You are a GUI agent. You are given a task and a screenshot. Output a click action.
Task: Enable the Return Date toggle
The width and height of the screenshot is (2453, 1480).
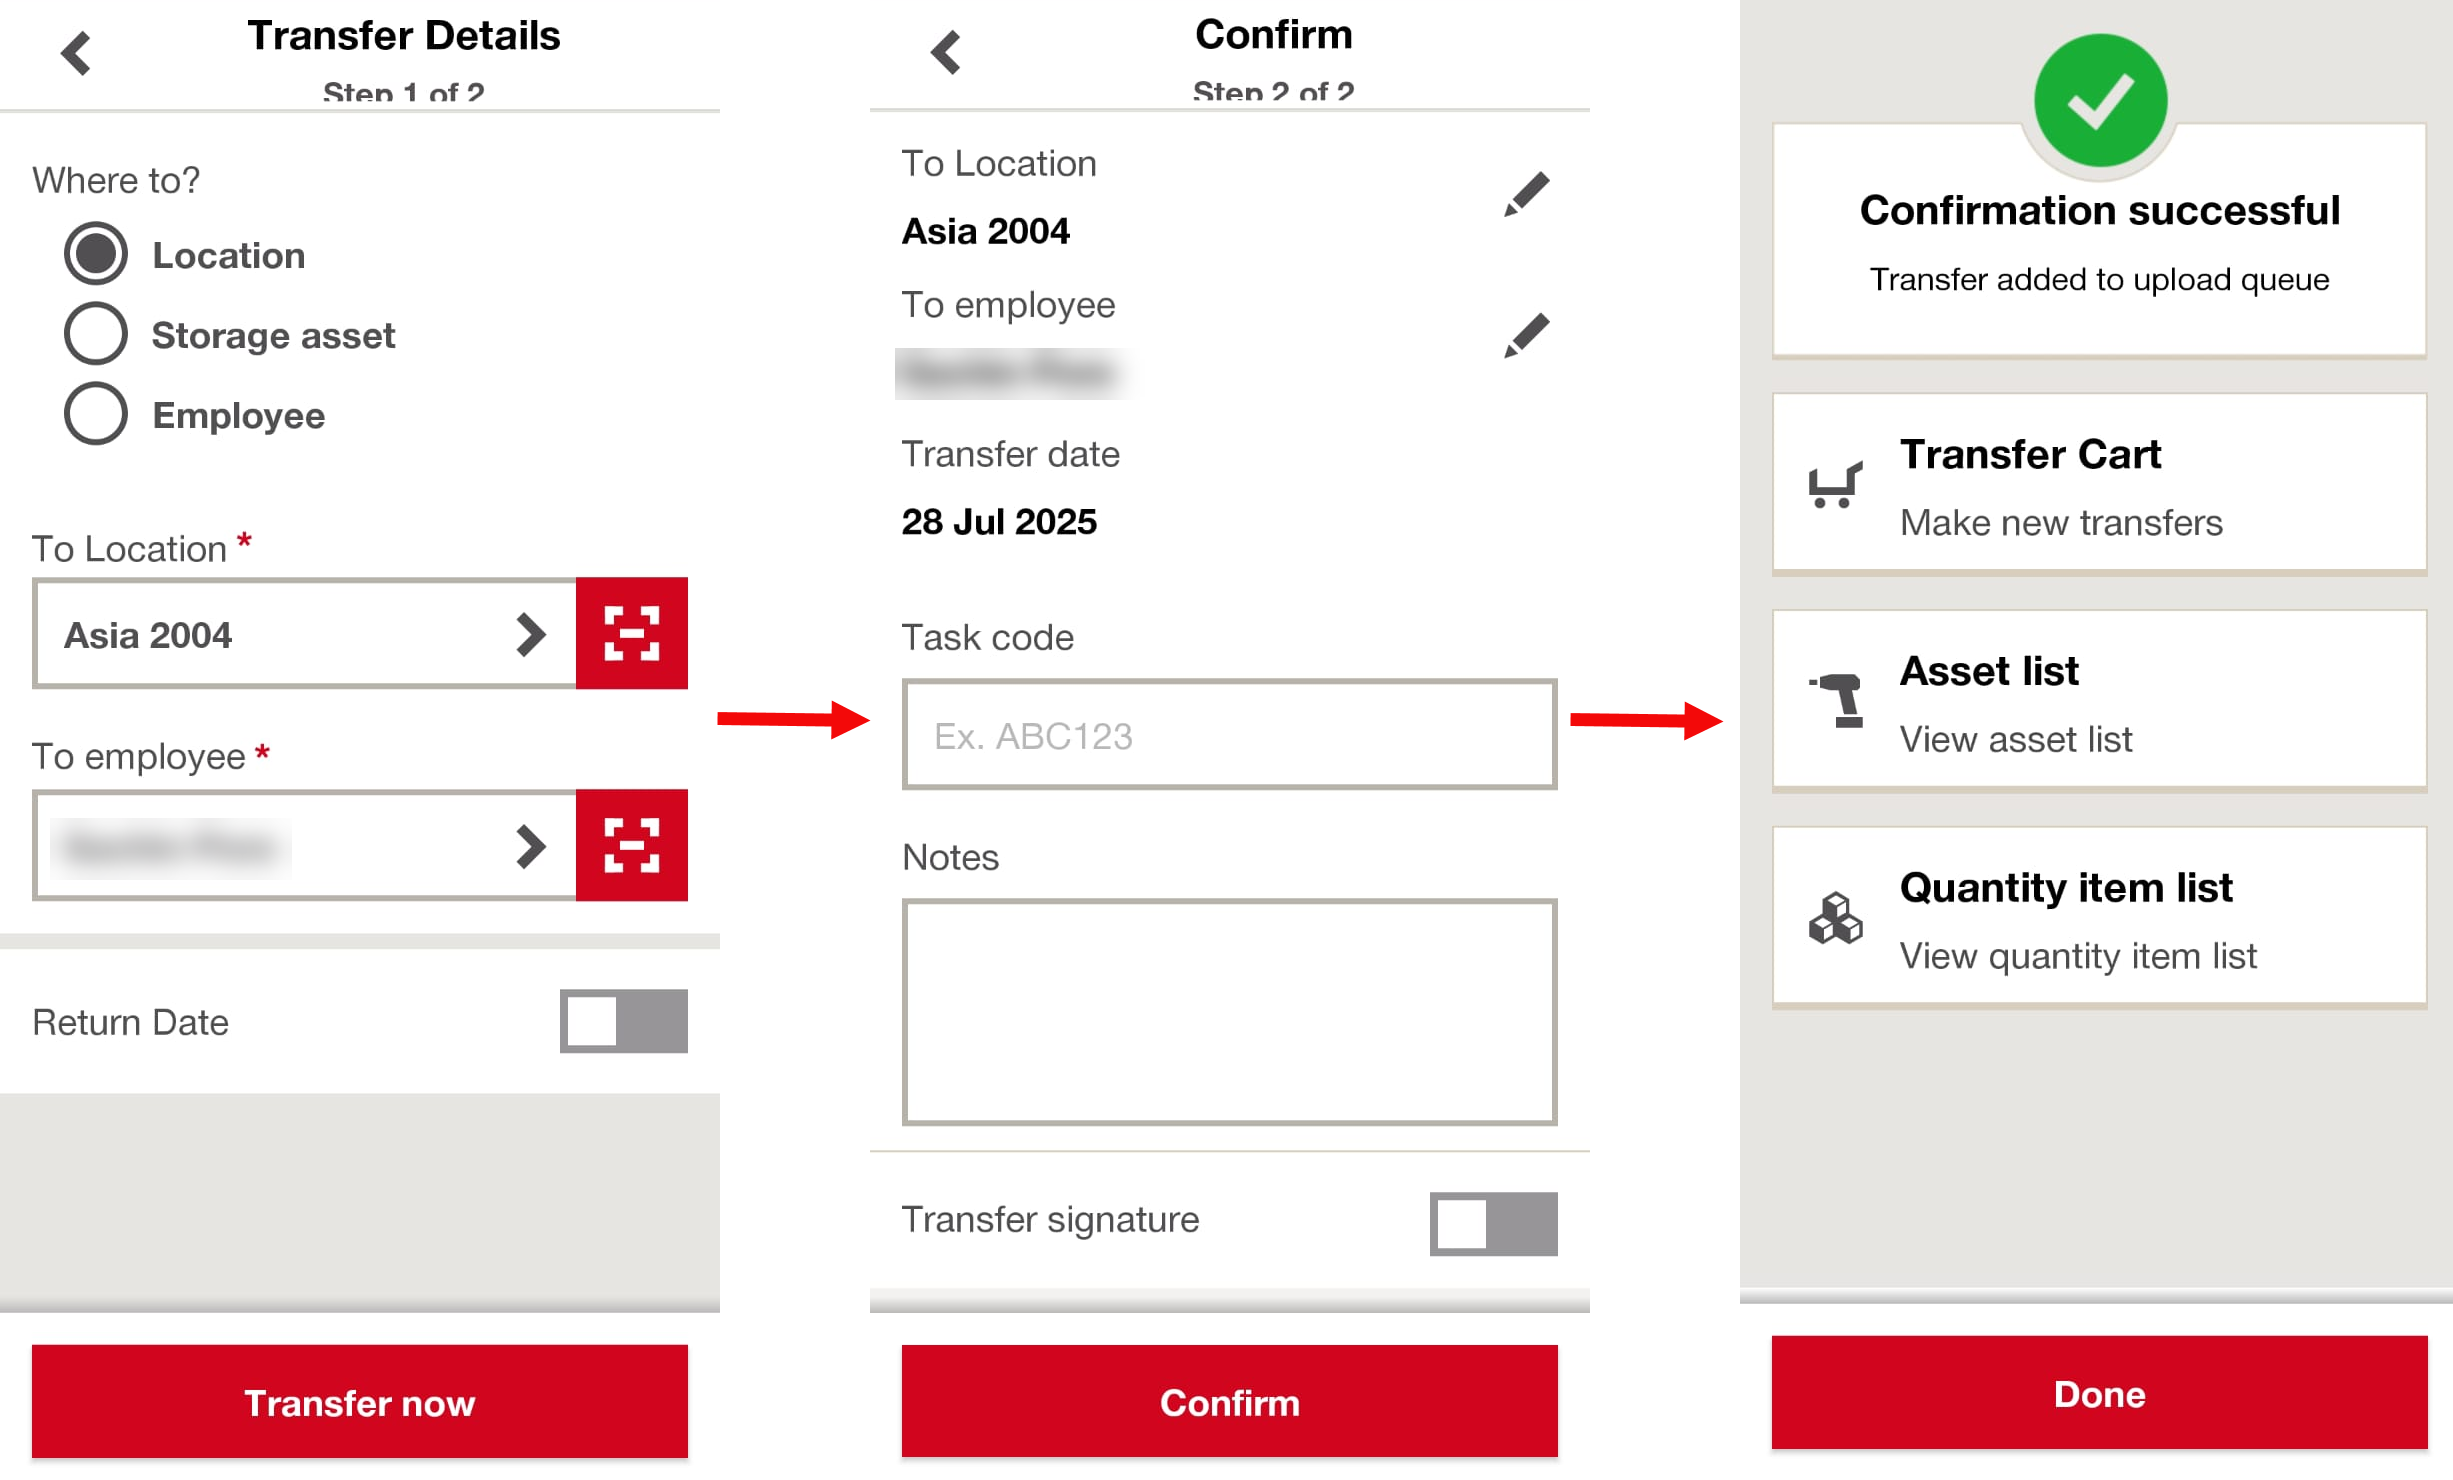coord(623,1021)
